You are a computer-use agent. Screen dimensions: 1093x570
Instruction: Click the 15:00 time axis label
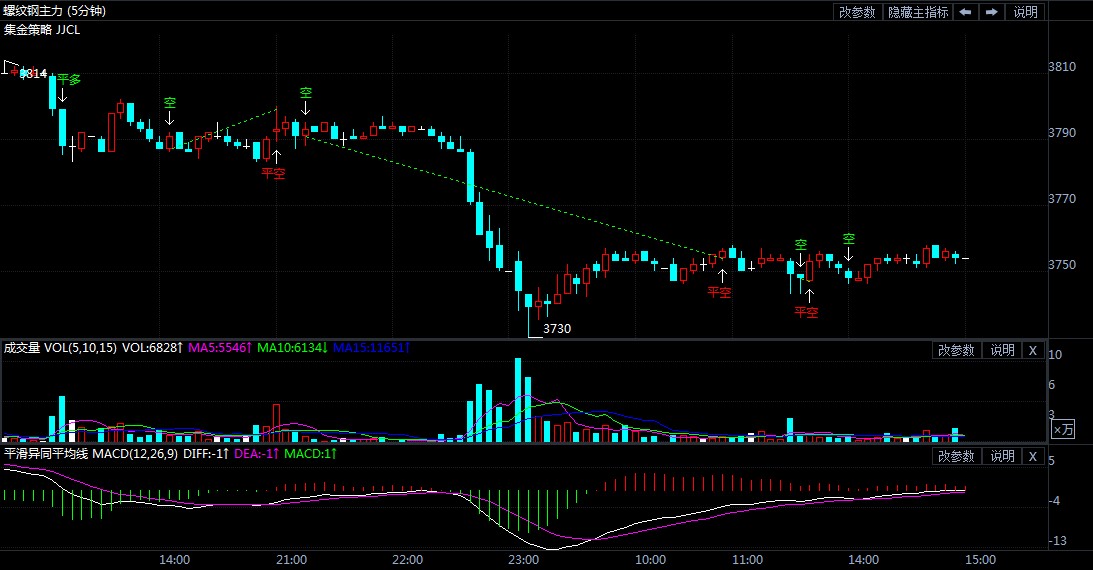tap(980, 560)
